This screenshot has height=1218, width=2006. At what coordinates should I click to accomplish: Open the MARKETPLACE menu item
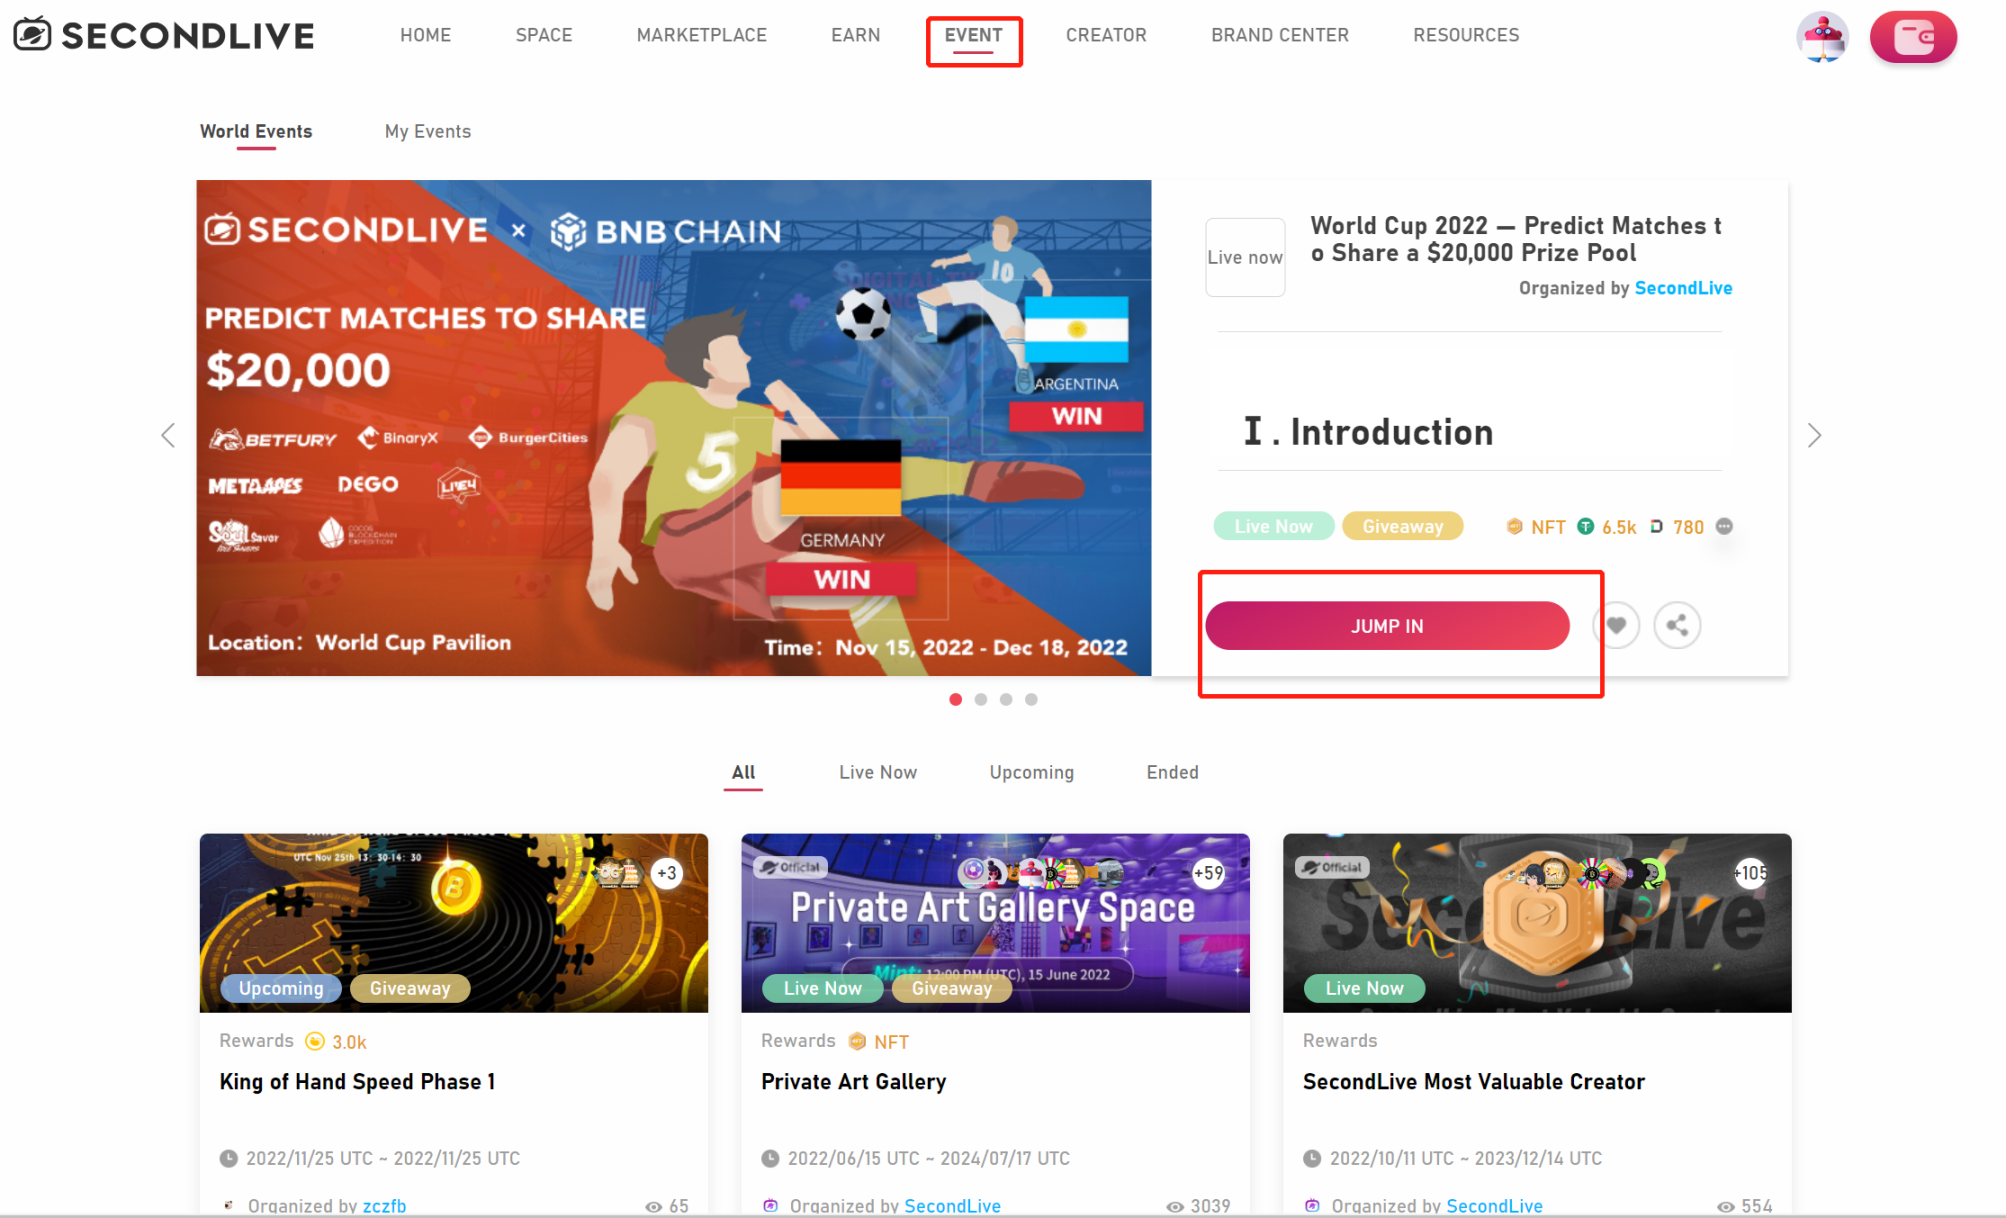tap(702, 35)
